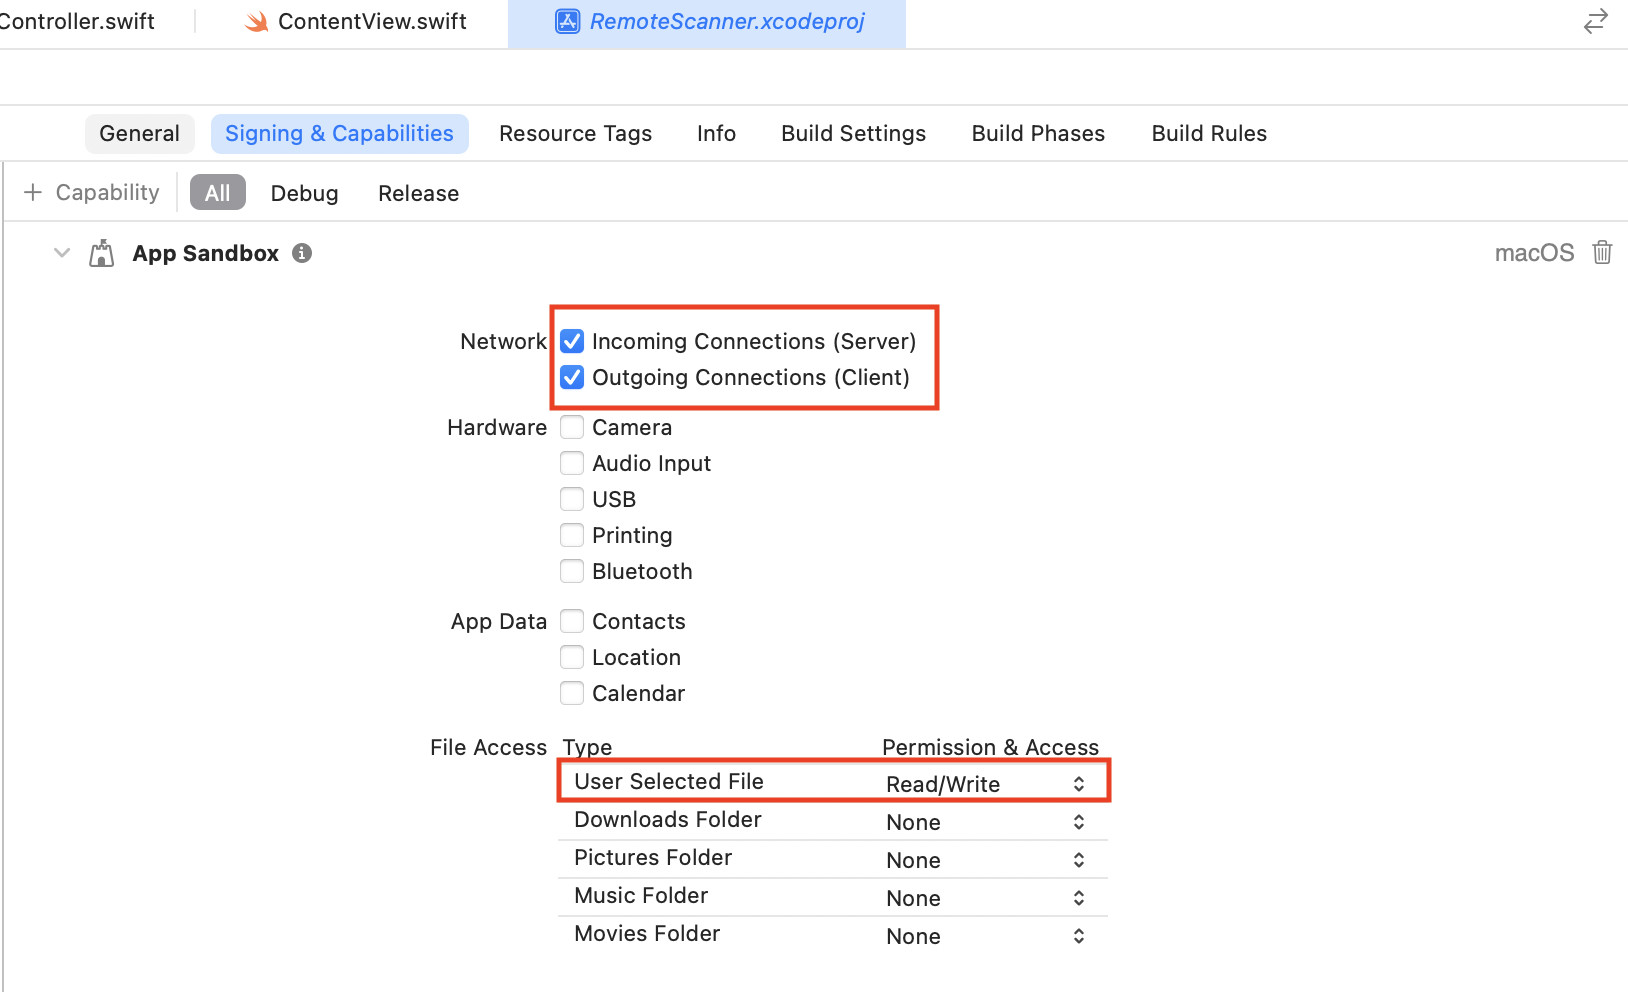Open User Selected File permission dropdown
Image resolution: width=1628 pixels, height=992 pixels.
1078,784
